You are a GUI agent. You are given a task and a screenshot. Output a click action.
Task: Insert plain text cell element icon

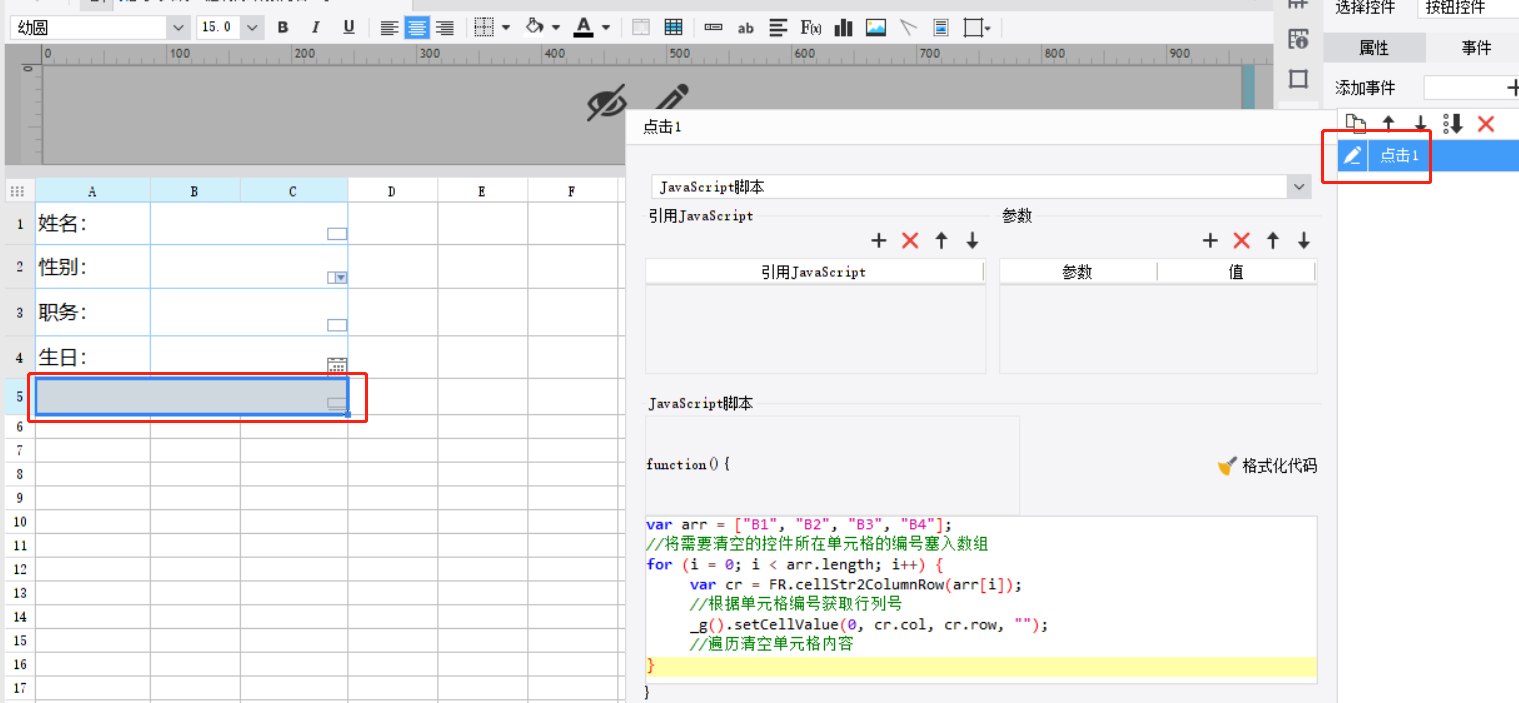point(713,28)
